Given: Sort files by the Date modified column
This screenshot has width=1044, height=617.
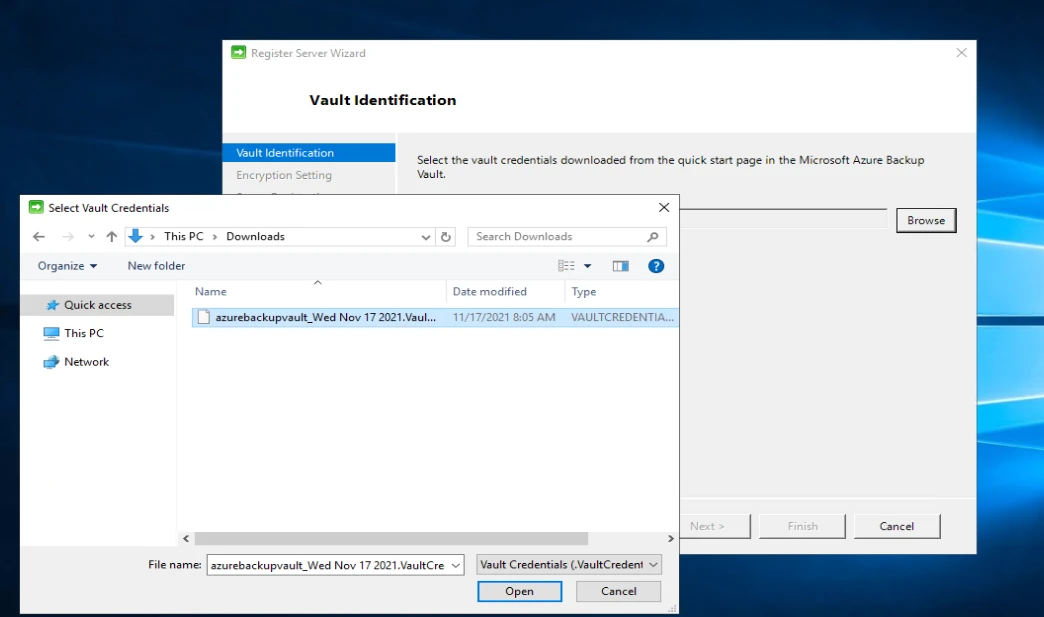Looking at the screenshot, I should (490, 291).
